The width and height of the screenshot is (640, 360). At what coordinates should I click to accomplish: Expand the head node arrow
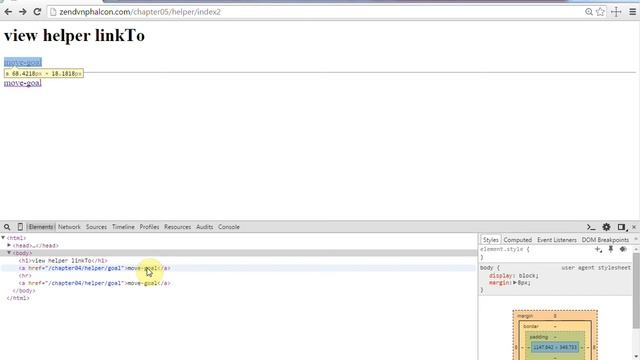(9, 245)
